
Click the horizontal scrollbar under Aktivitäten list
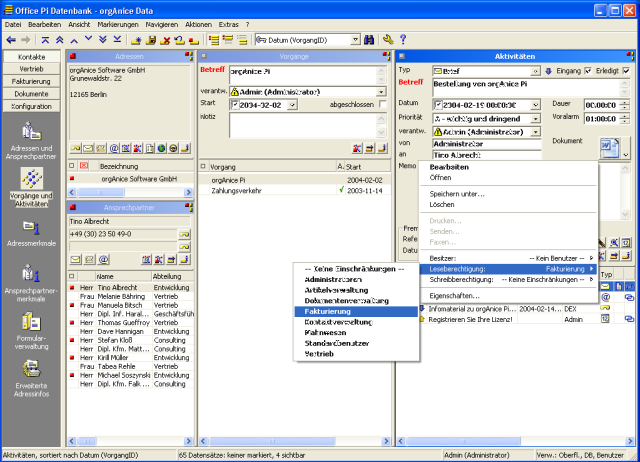coord(516,441)
